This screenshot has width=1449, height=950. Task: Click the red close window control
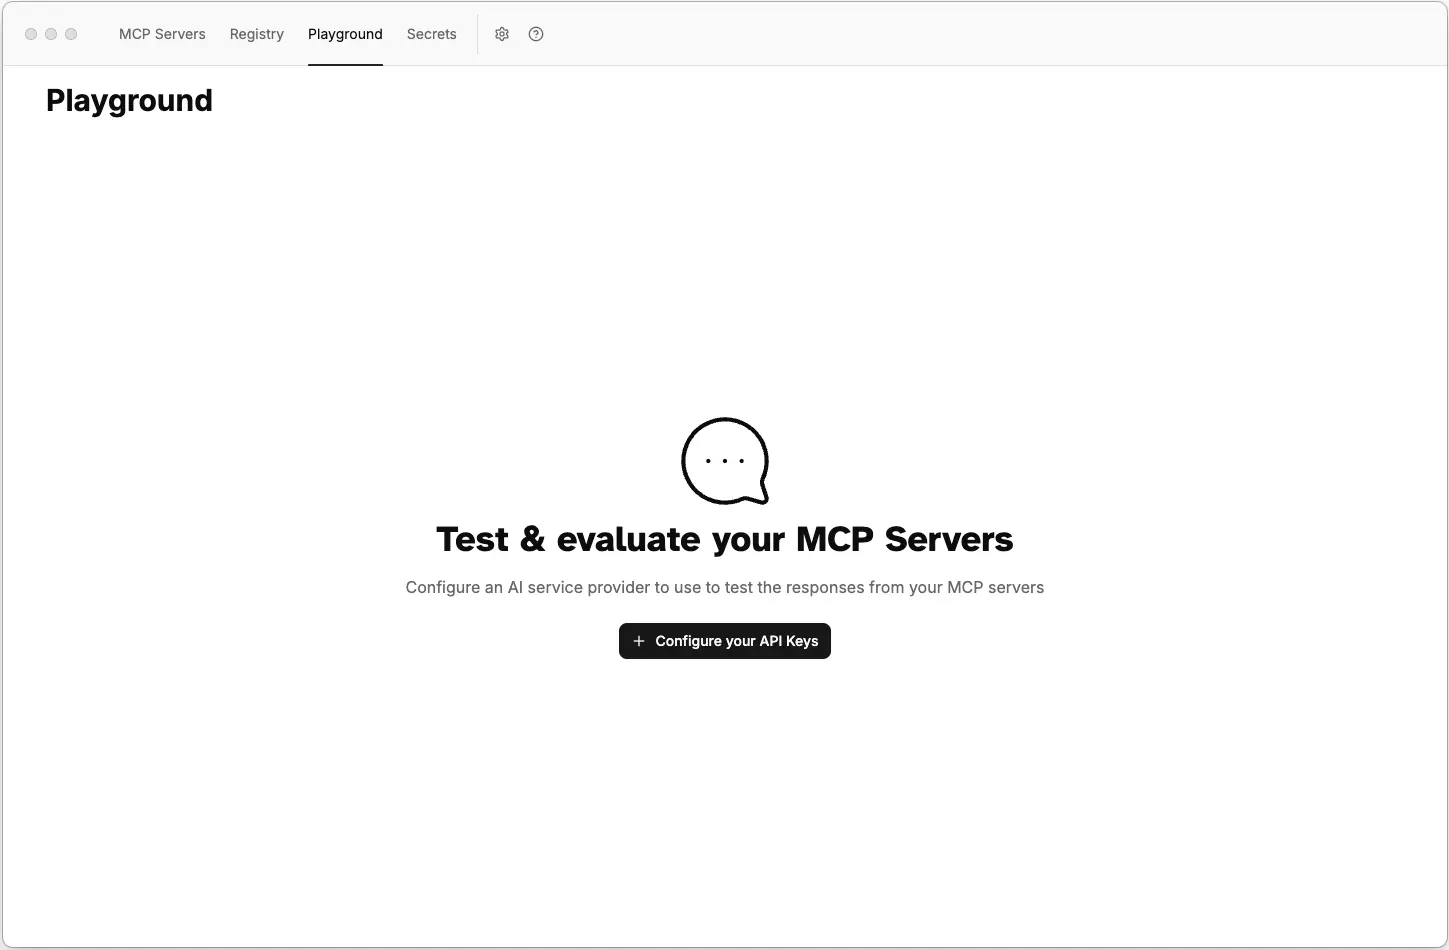[x=31, y=33]
